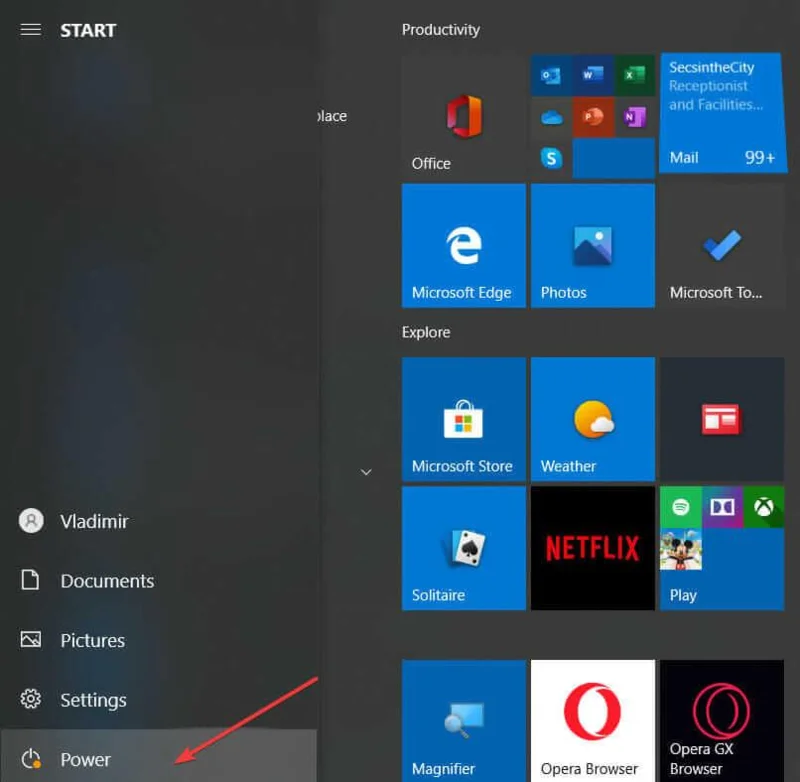
Task: Open the Microsoft Store tile
Action: (464, 419)
